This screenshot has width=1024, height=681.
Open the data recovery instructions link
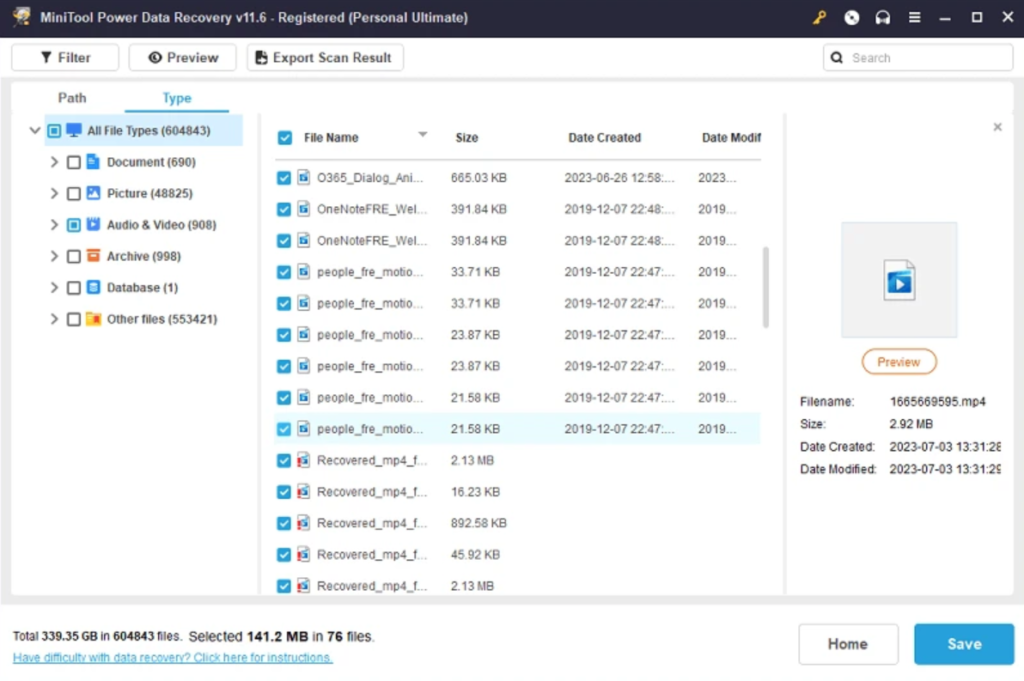[172, 658]
